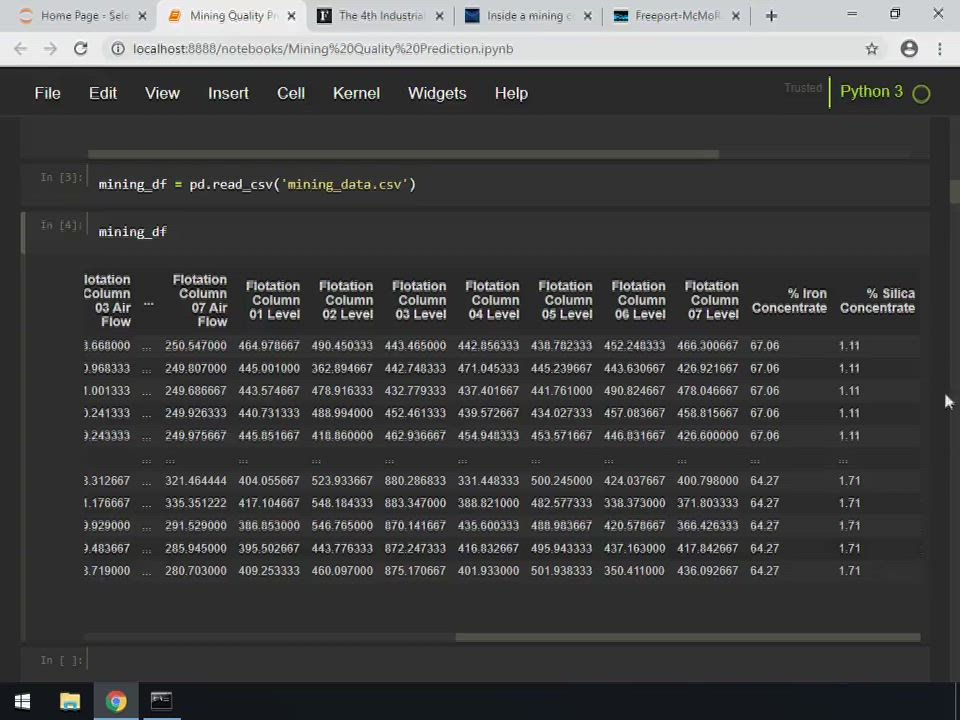The height and width of the screenshot is (720, 960).
Task: Close the 4th Industrial tab
Action: [439, 16]
